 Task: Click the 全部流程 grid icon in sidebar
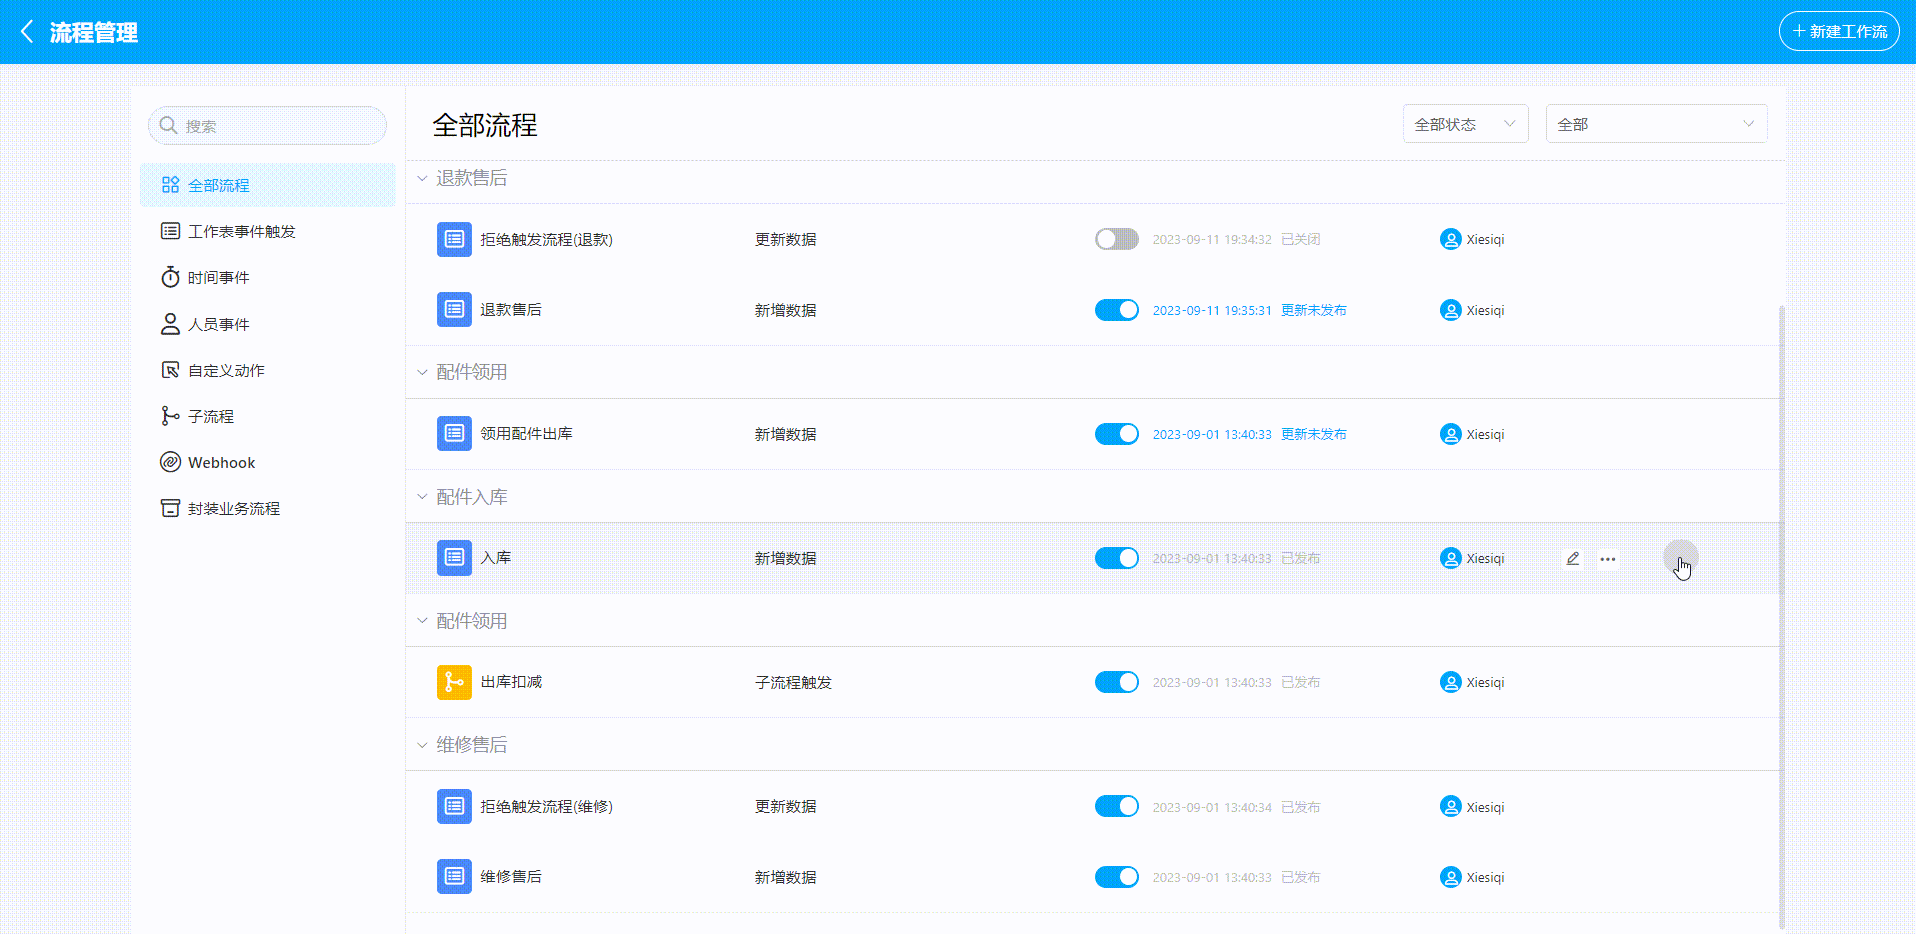pos(170,185)
